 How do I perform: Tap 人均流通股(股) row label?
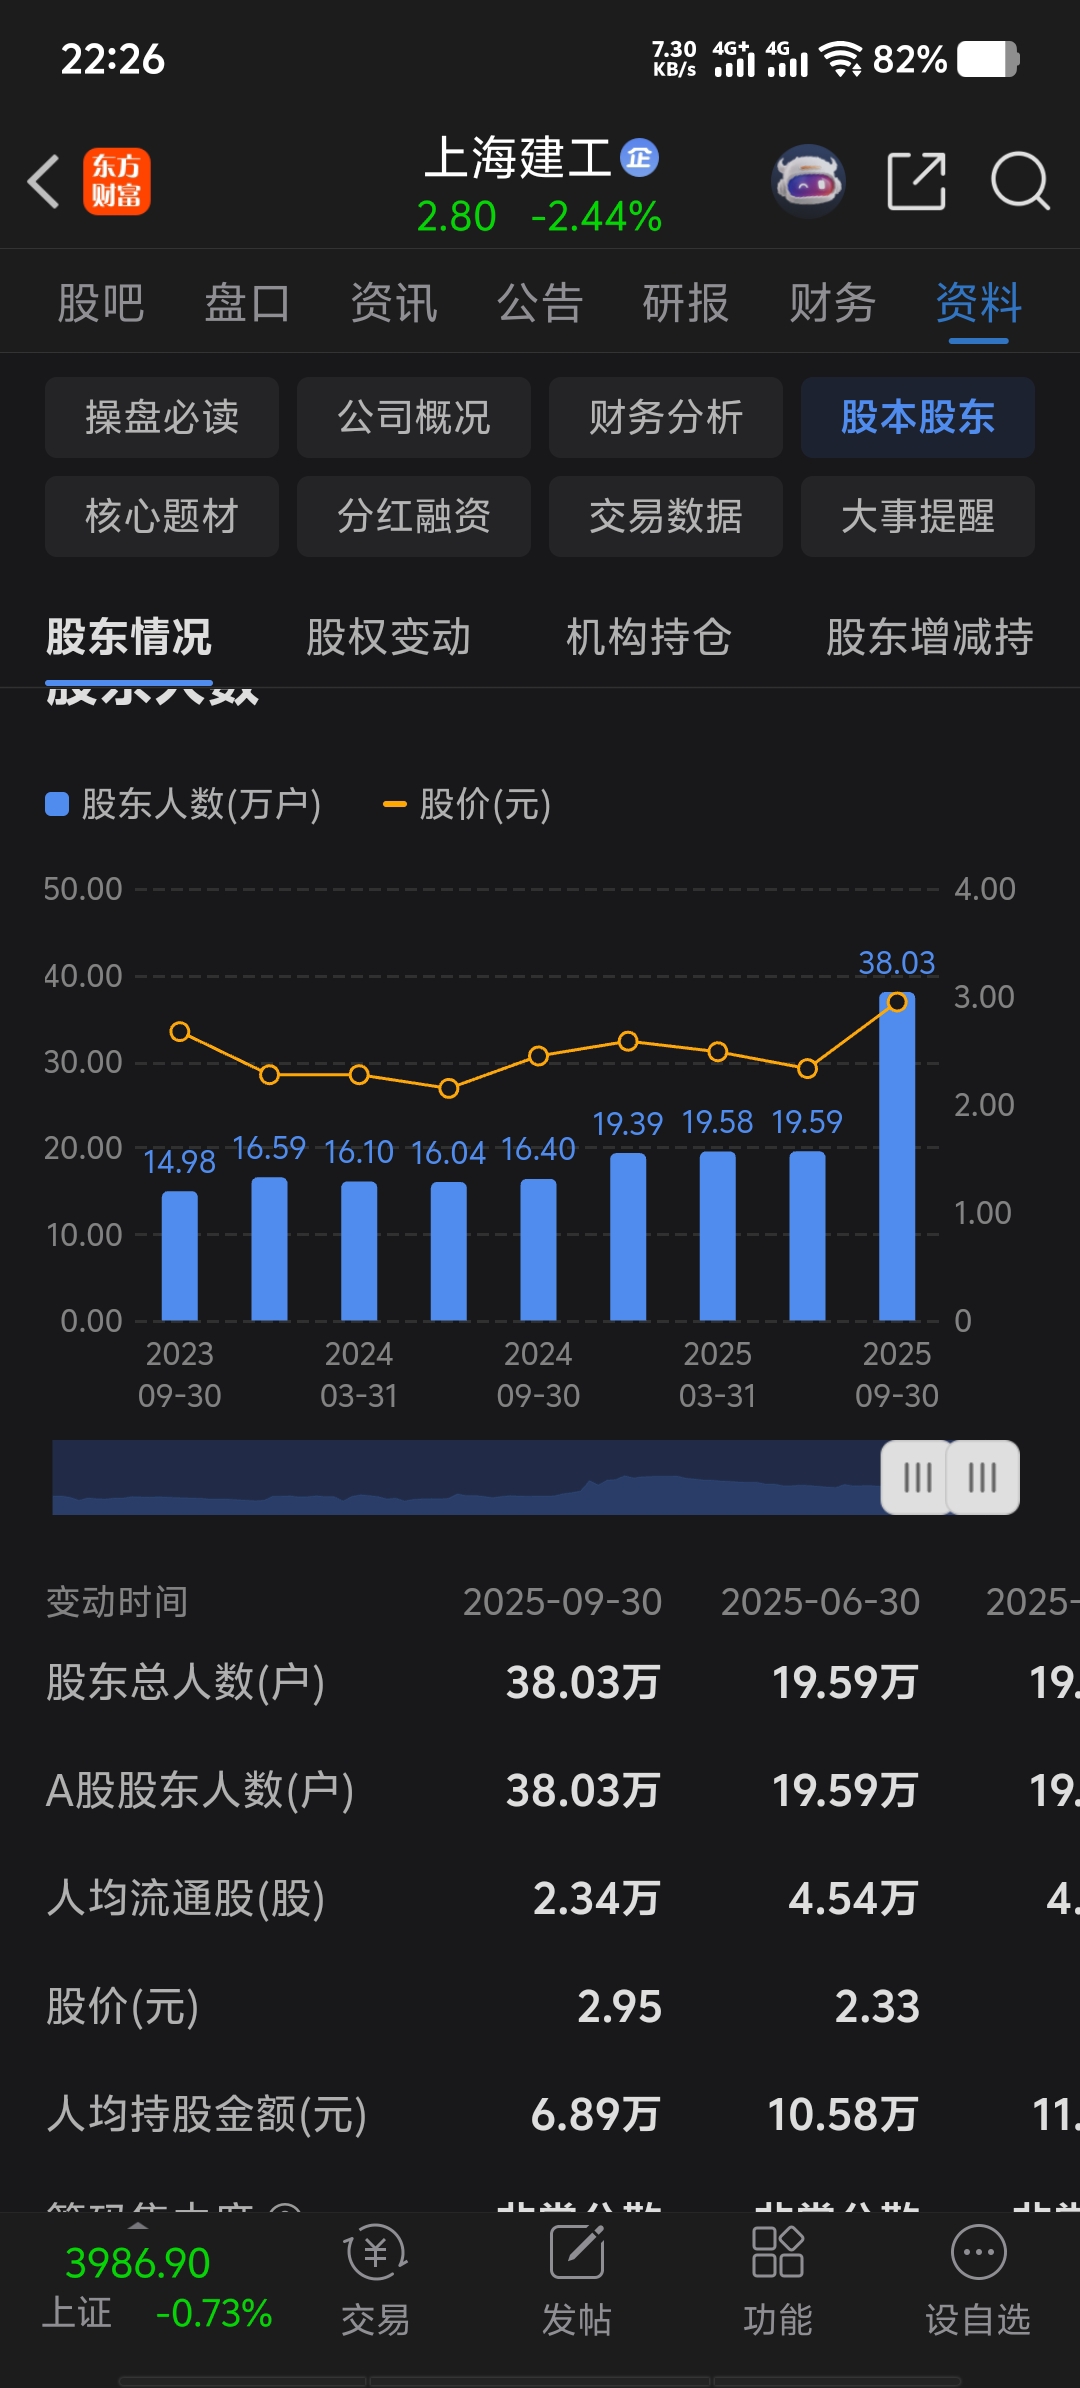[x=186, y=1899]
